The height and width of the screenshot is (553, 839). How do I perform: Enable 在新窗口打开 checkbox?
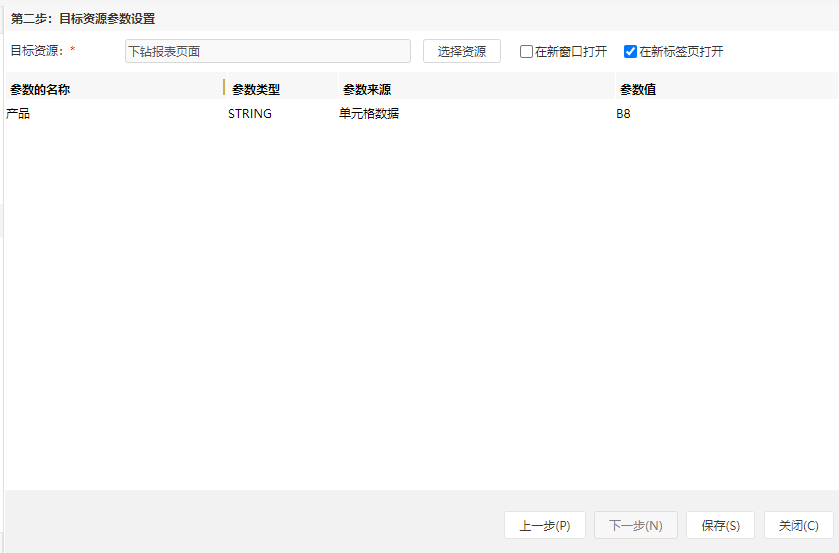click(x=527, y=51)
